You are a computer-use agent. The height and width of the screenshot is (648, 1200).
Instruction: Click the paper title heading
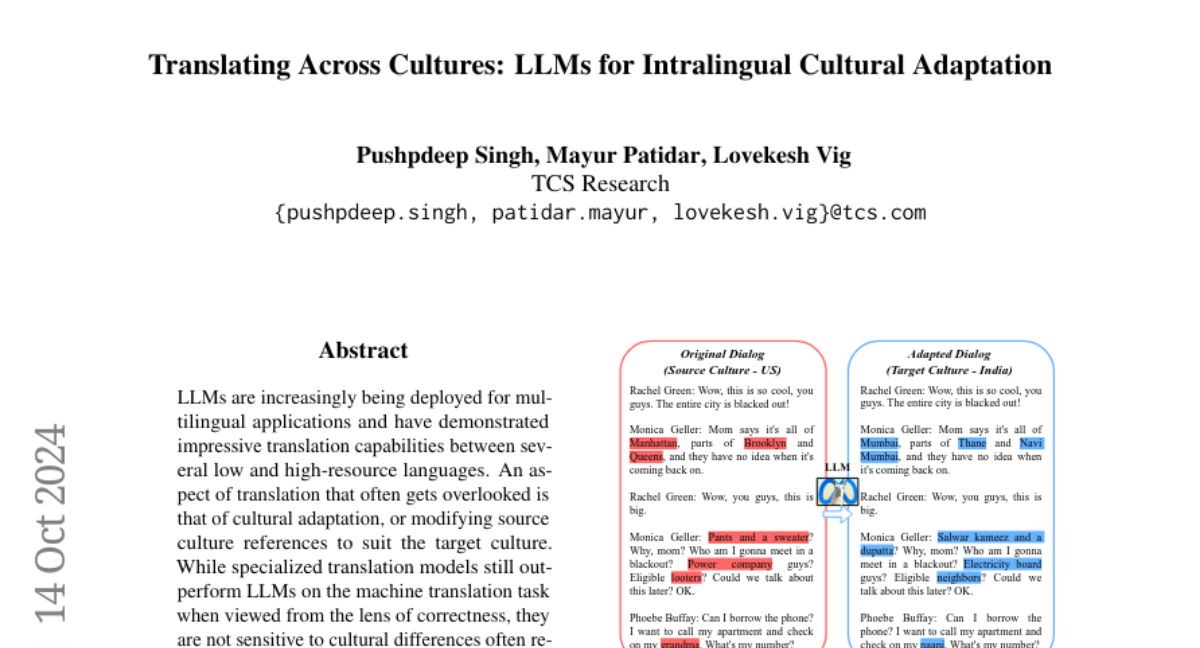pos(600,65)
